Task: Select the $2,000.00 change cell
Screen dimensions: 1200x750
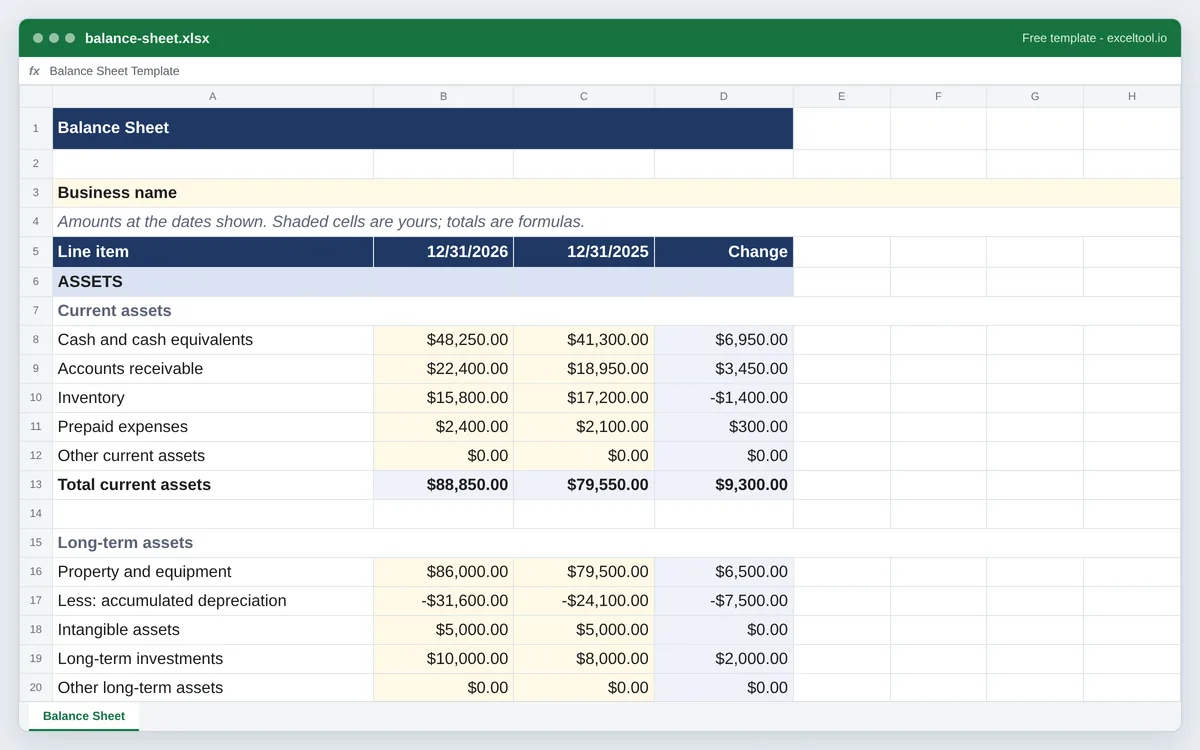Action: point(724,659)
